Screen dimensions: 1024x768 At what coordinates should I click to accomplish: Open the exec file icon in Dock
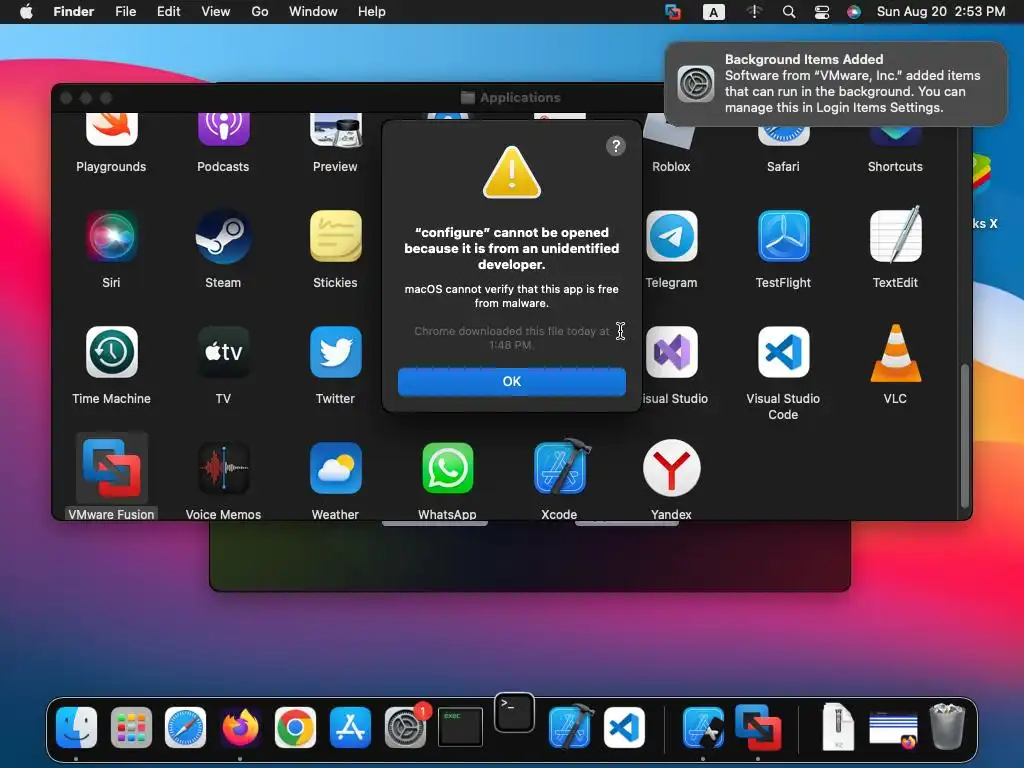click(460, 727)
